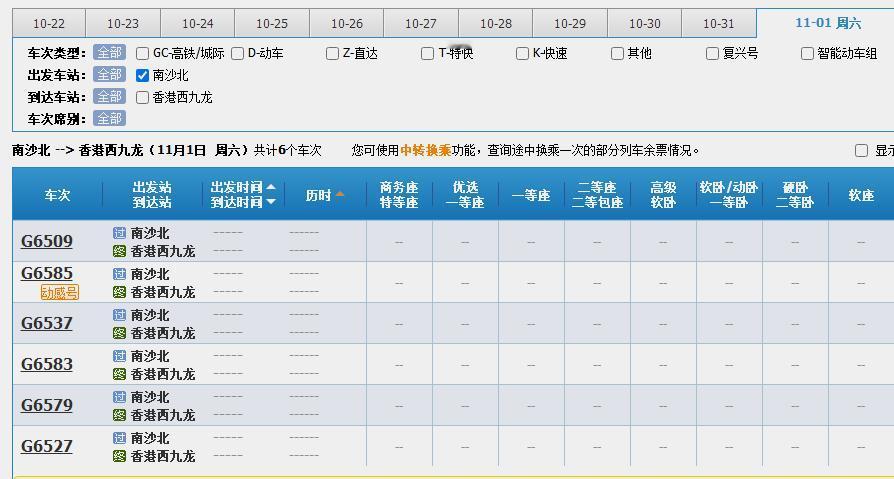
Task: Select the K-快速 checkbox
Action: tap(522, 54)
